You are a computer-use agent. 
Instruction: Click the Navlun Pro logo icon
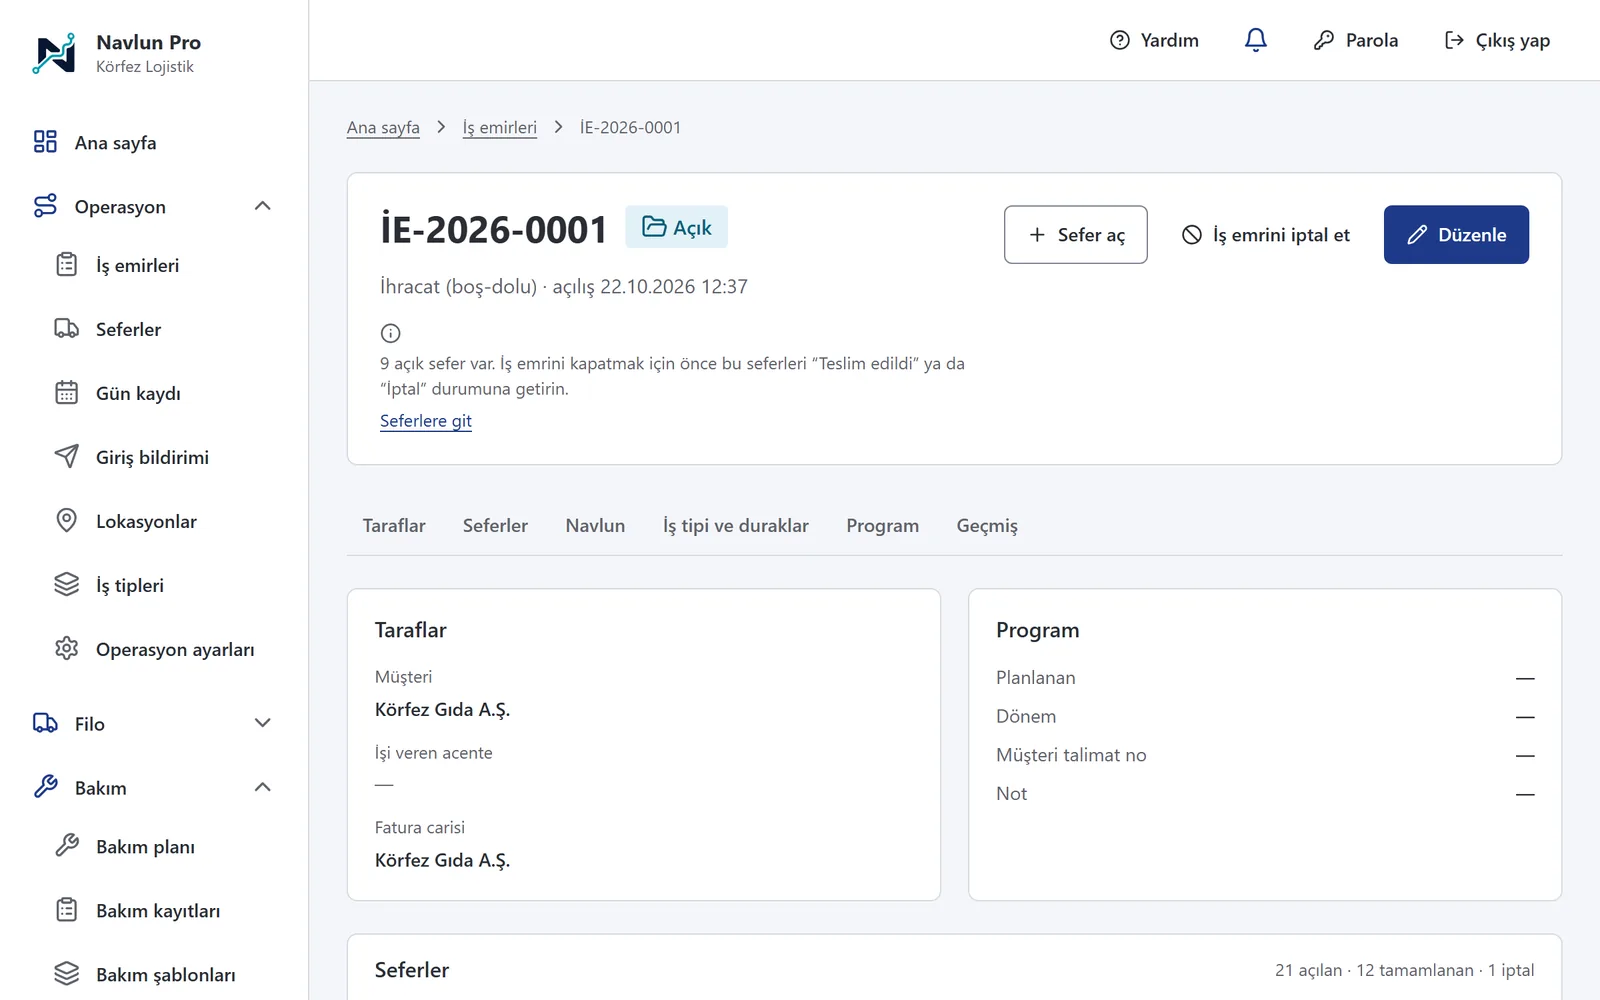(54, 53)
